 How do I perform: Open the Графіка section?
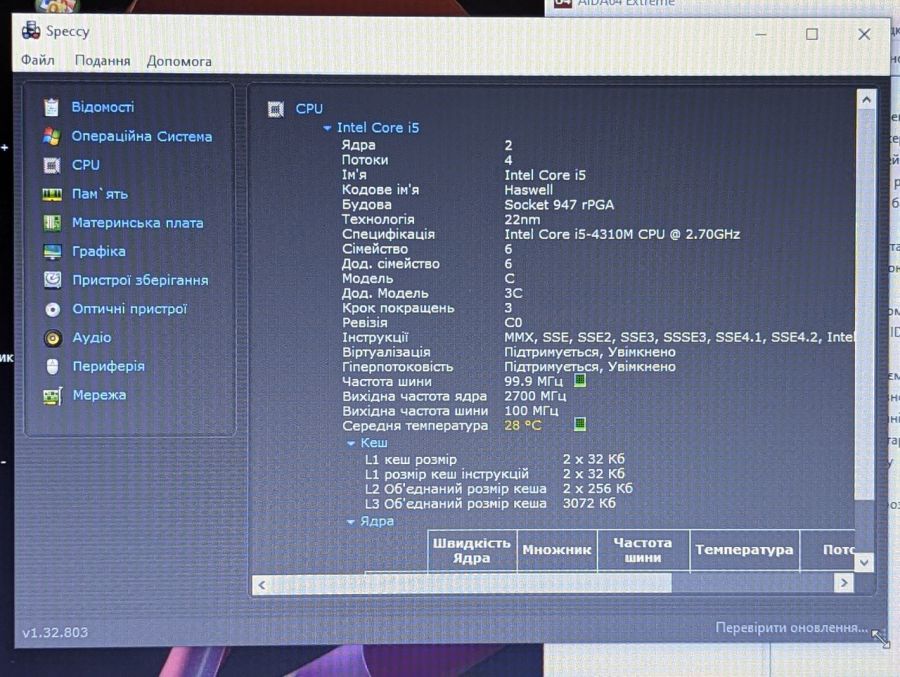point(99,252)
